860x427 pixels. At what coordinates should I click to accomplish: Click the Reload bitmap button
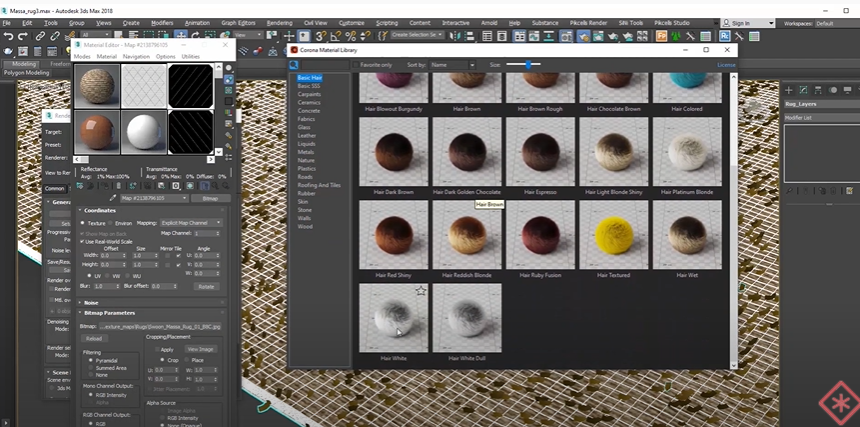[95, 338]
